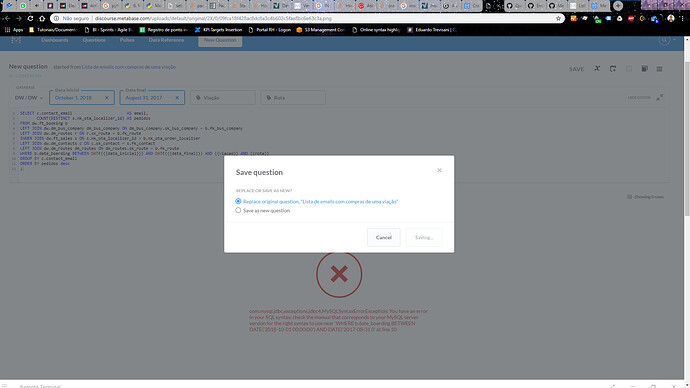Click the disabled "Saving..." button
The width and height of the screenshot is (690, 388).
coord(424,237)
